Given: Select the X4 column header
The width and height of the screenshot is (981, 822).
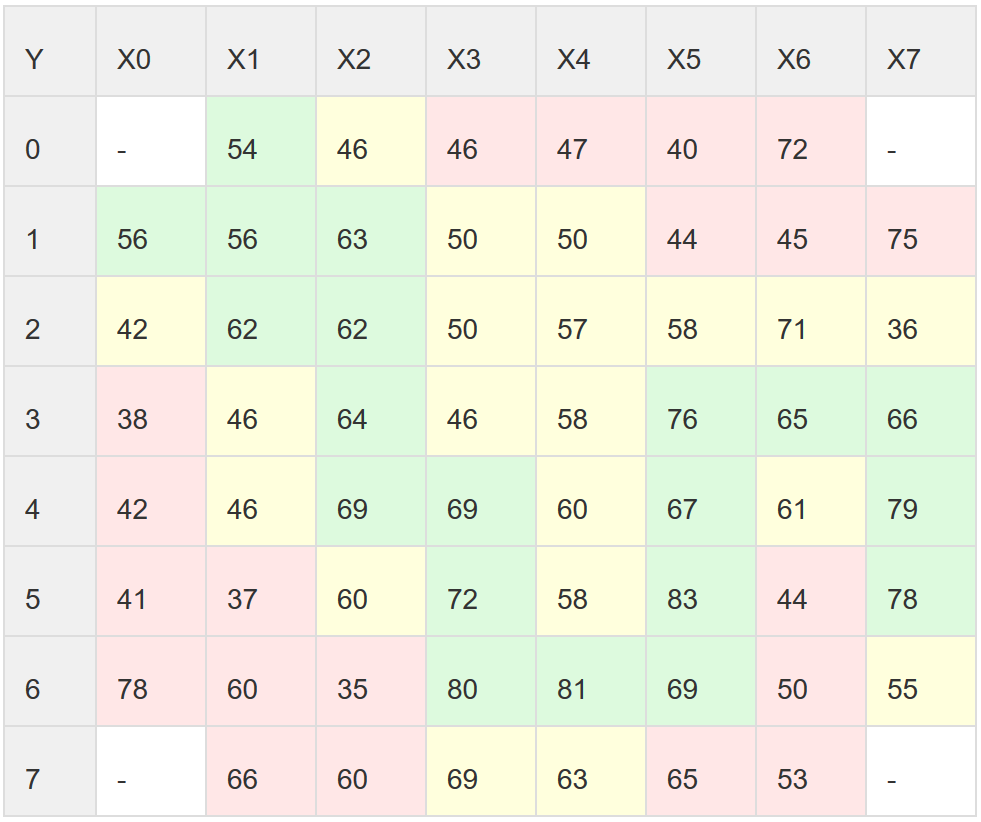Looking at the screenshot, I should (591, 51).
